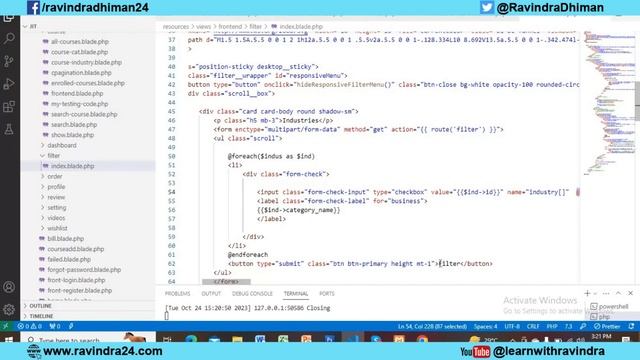This screenshot has height=360, width=640.
Task: Launch new terminal profile dropdown arrow
Action: pos(595,293)
